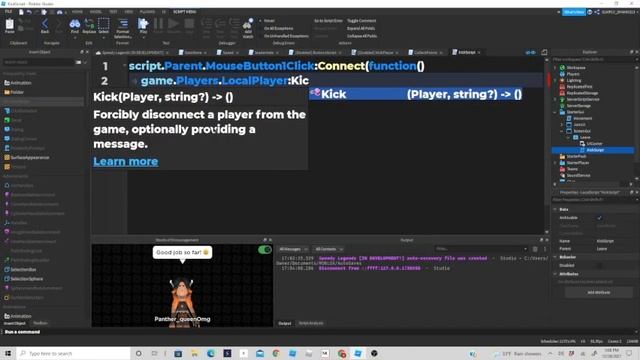Click Lighting service icon in Explorer
The height and width of the screenshot is (360, 640).
(x=562, y=80)
